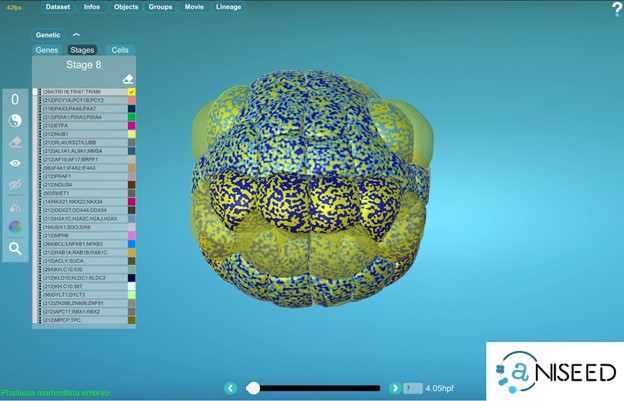Viewport: 624px width, 401px height.
Task: Hide objects with the crossed-eye icon
Action: (x=15, y=185)
